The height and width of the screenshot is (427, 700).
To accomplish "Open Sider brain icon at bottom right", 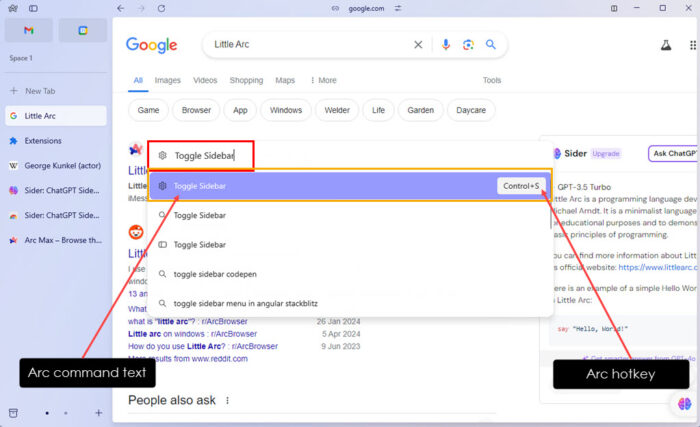I will tap(684, 404).
